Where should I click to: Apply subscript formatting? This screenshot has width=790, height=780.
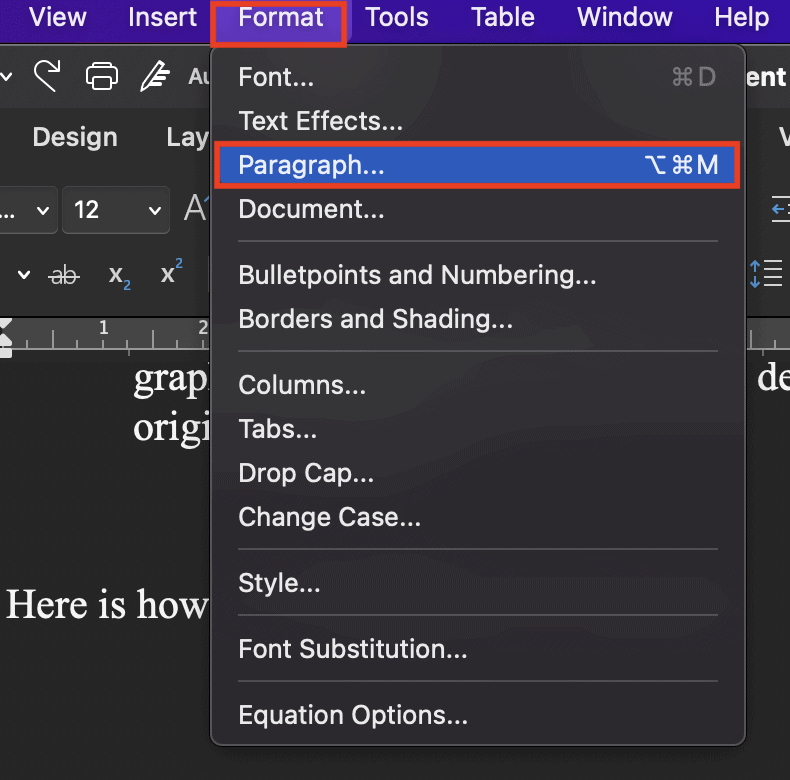pos(119,277)
